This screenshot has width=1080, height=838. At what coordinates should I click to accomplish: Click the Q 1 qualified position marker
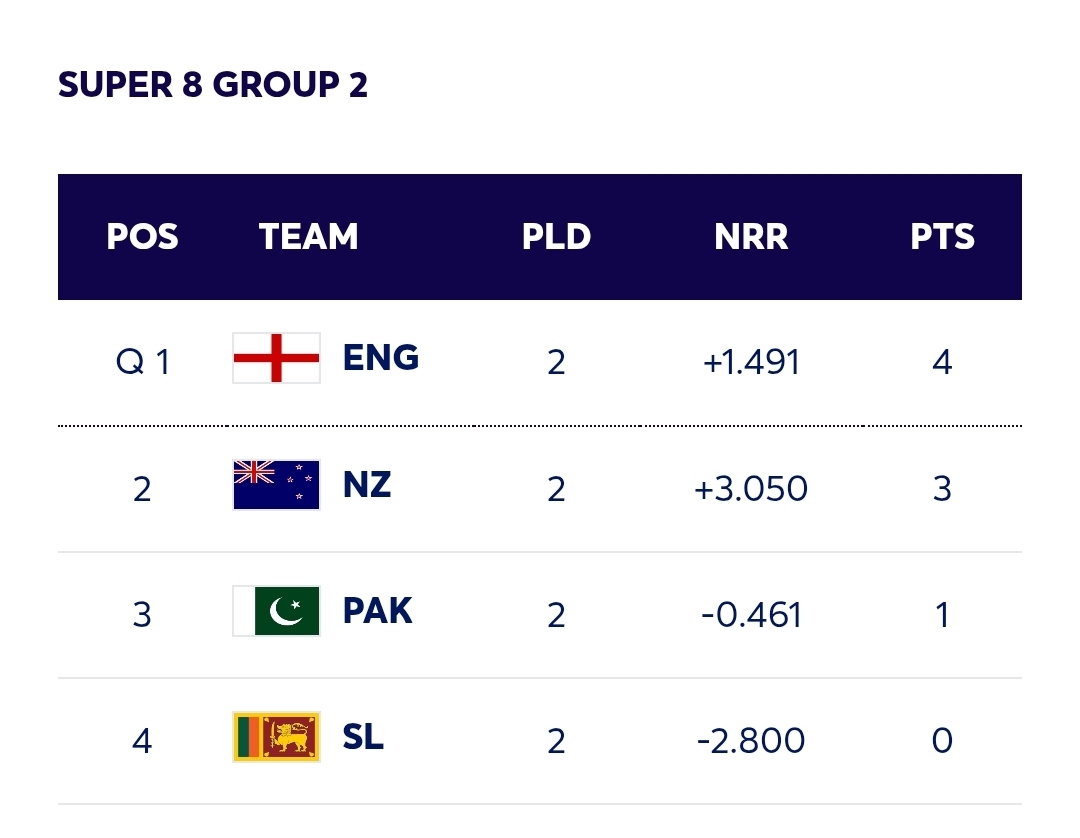pos(143,362)
